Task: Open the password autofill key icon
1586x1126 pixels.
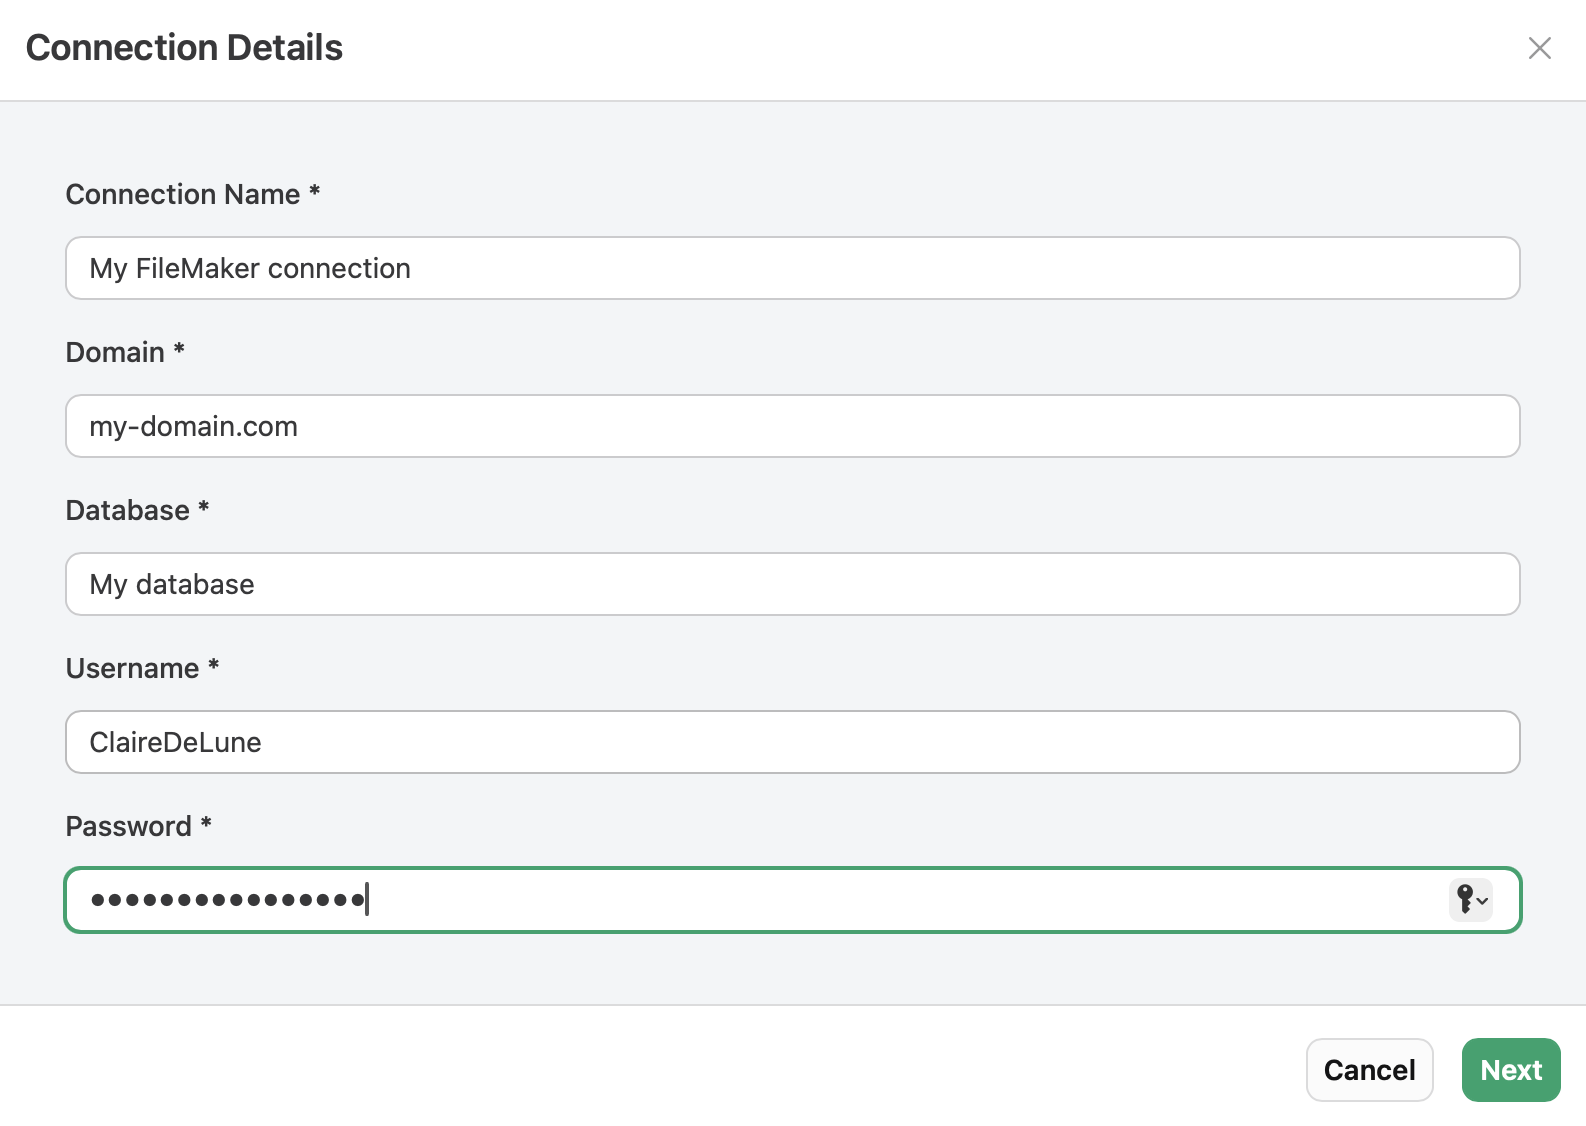Action: (x=1465, y=900)
